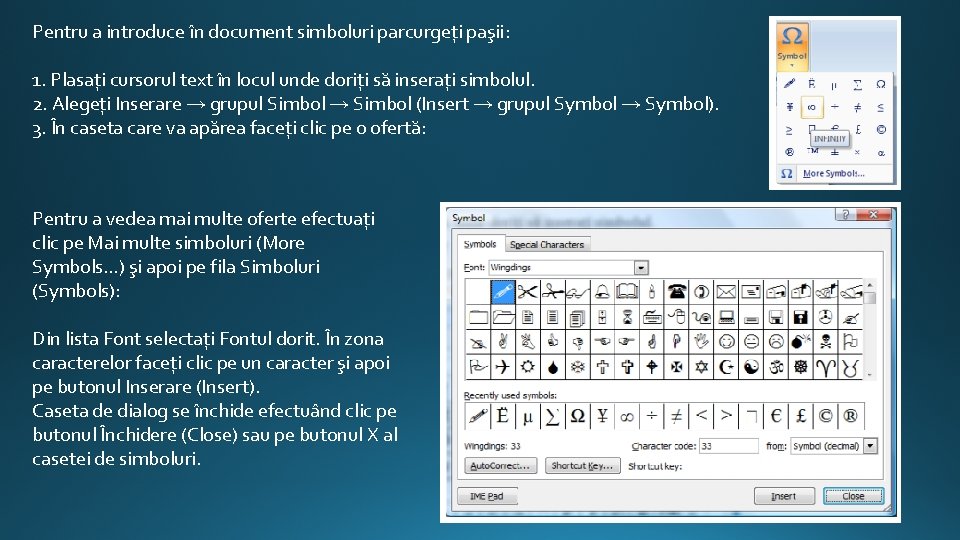Pick € in Recently used symbols
960x540 pixels.
[x=776, y=416]
